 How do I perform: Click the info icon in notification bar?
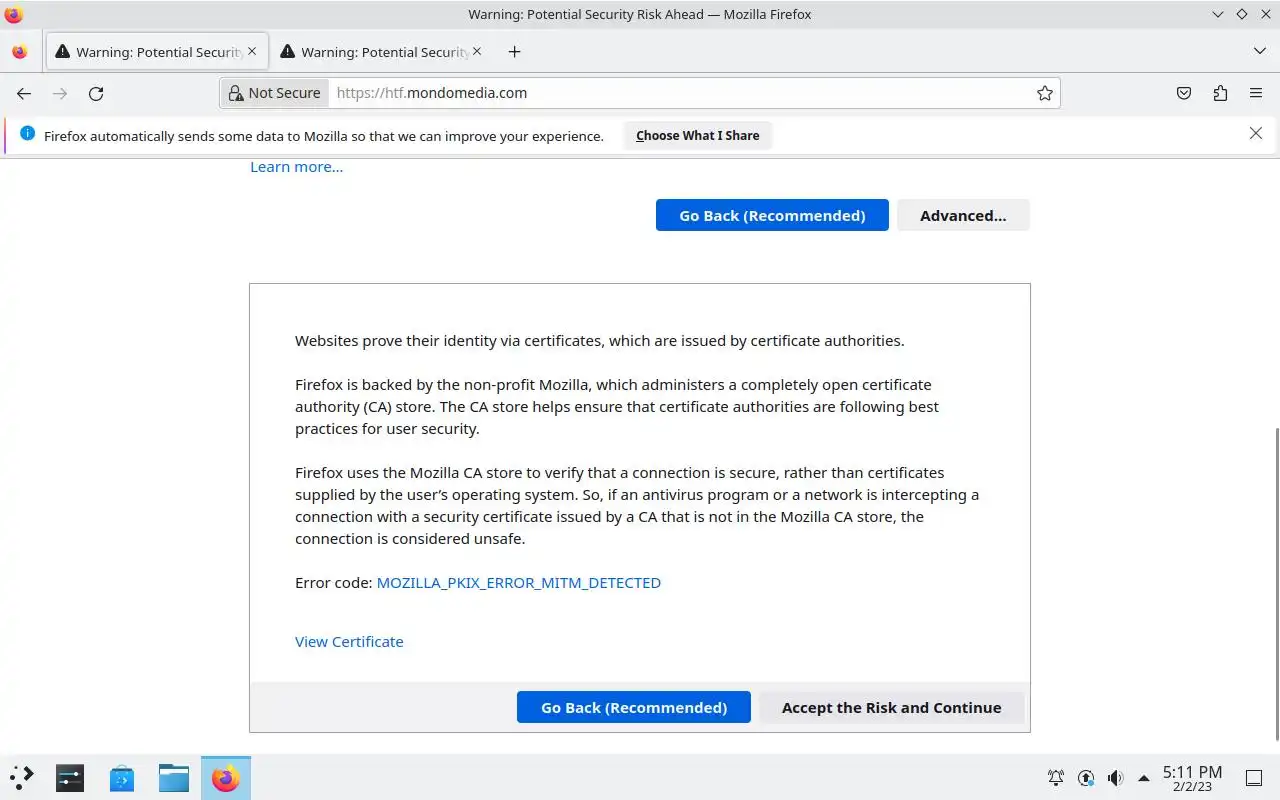[x=27, y=134]
